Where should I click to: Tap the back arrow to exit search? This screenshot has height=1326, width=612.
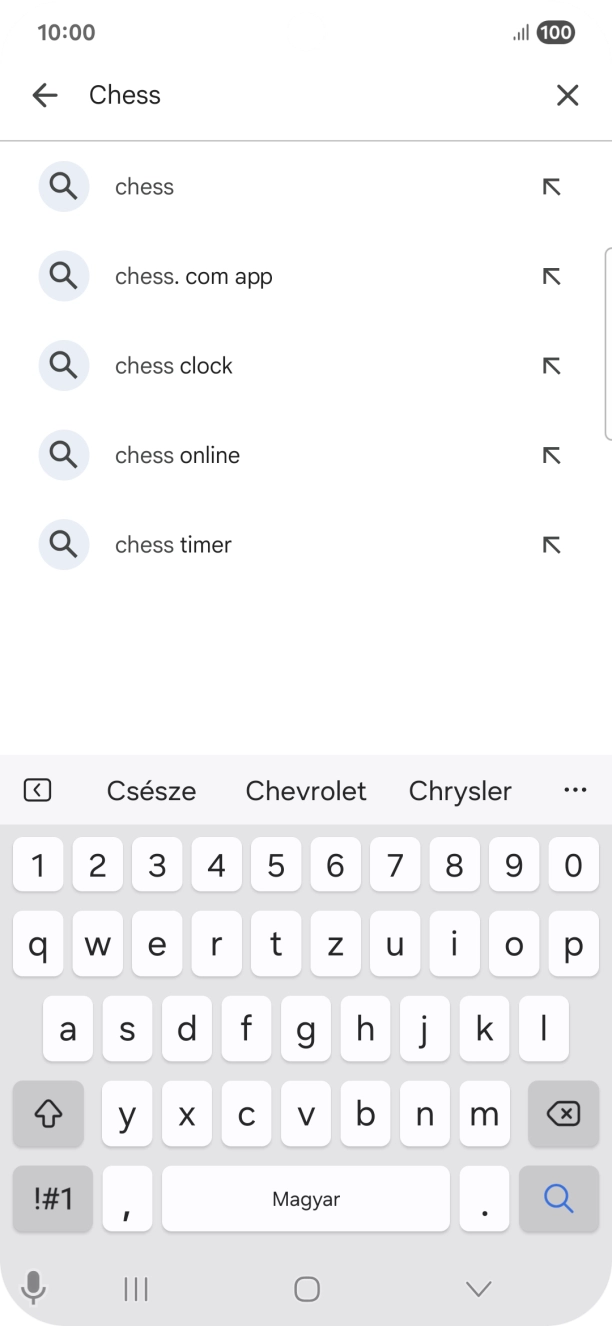(x=45, y=95)
